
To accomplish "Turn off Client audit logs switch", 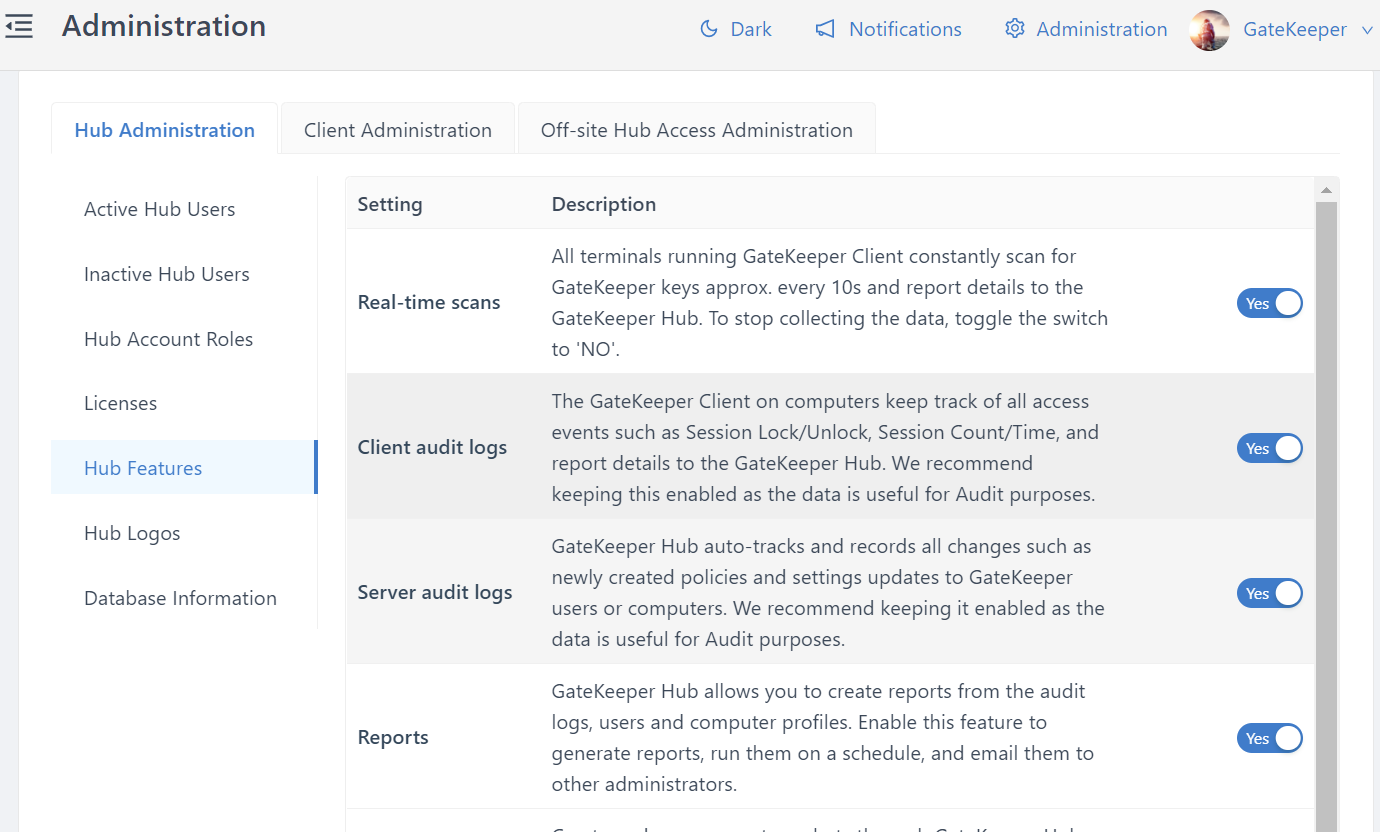I will coord(1269,448).
